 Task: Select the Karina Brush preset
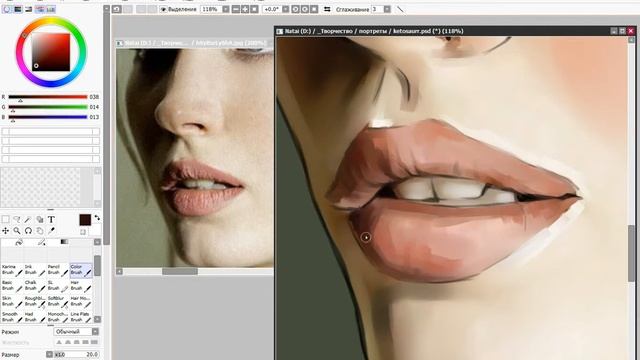coord(12,270)
